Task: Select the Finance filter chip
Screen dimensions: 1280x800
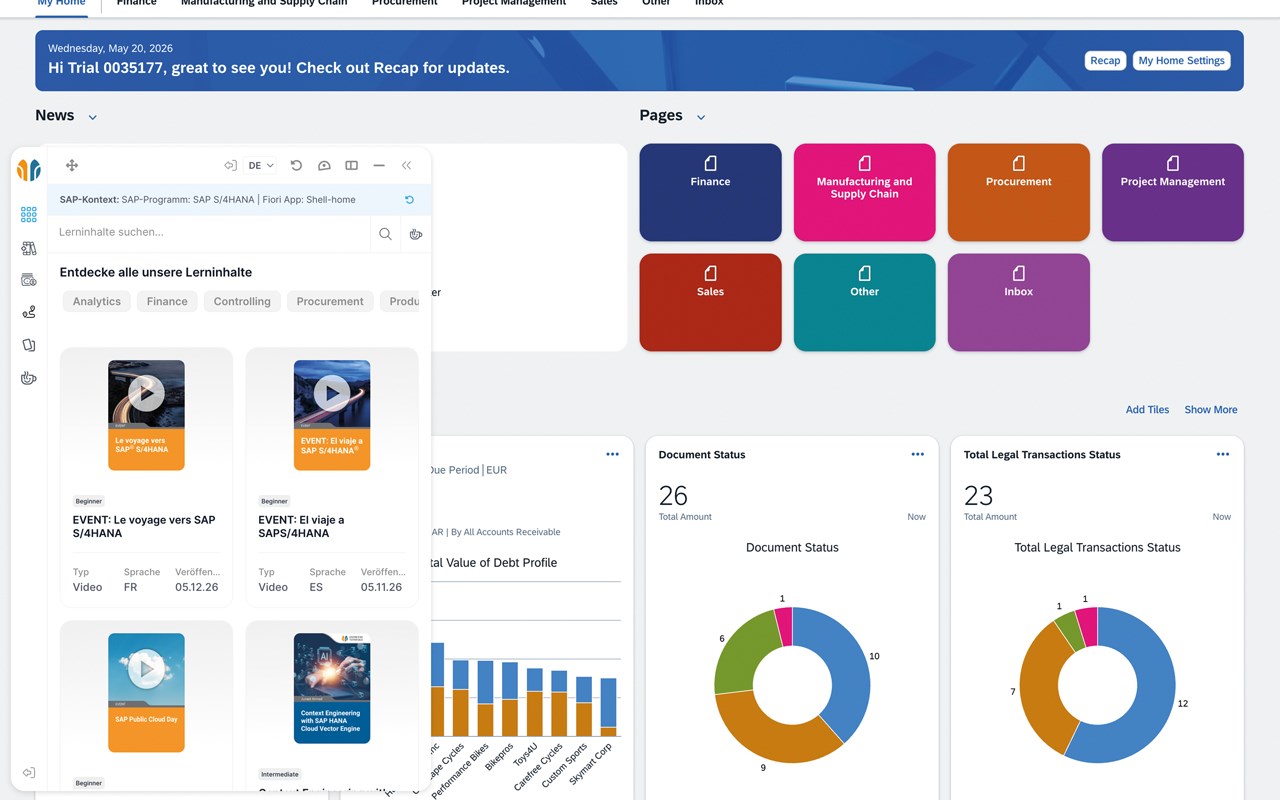Action: (x=167, y=301)
